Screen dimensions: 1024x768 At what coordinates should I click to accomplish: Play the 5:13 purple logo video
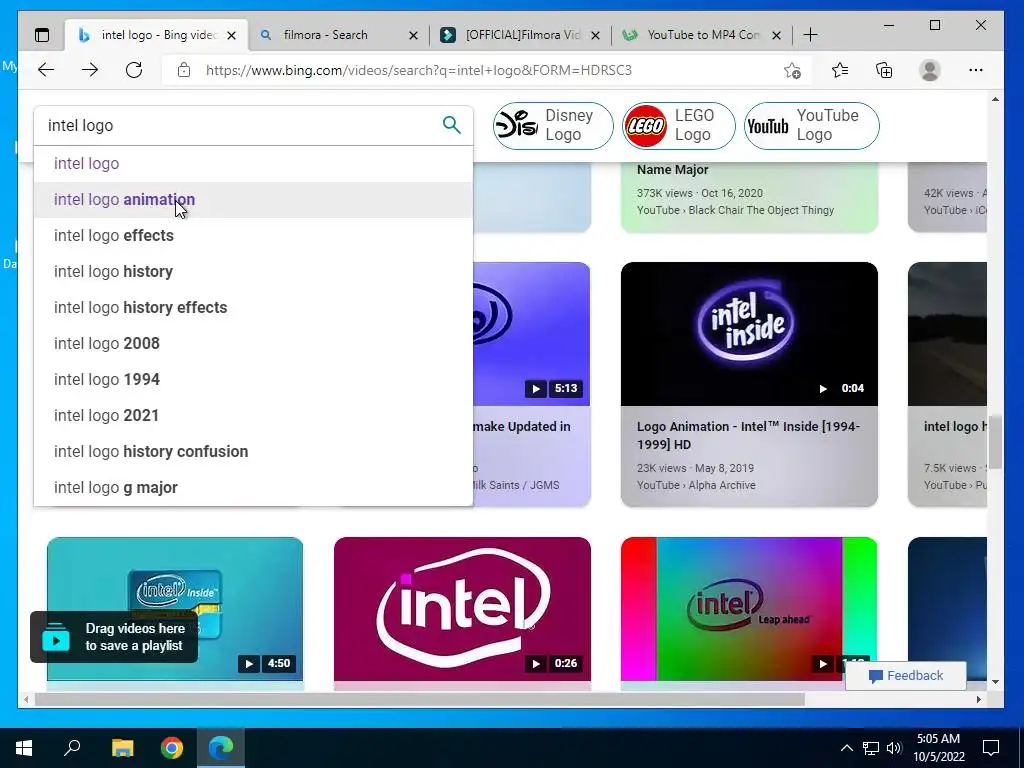[x=531, y=334]
